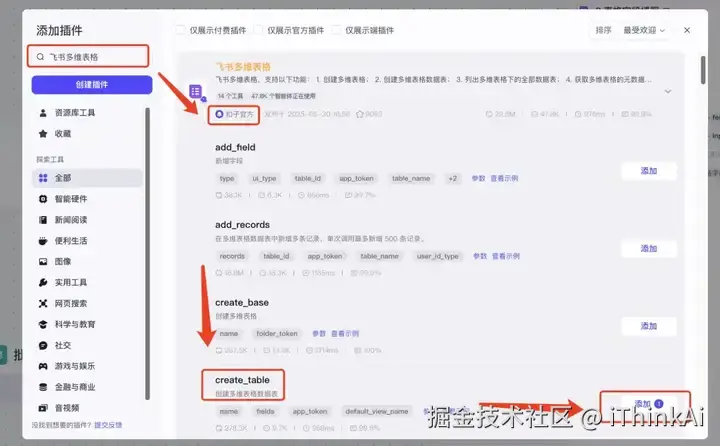Click the user_id_type tag of add_records

coord(438,256)
